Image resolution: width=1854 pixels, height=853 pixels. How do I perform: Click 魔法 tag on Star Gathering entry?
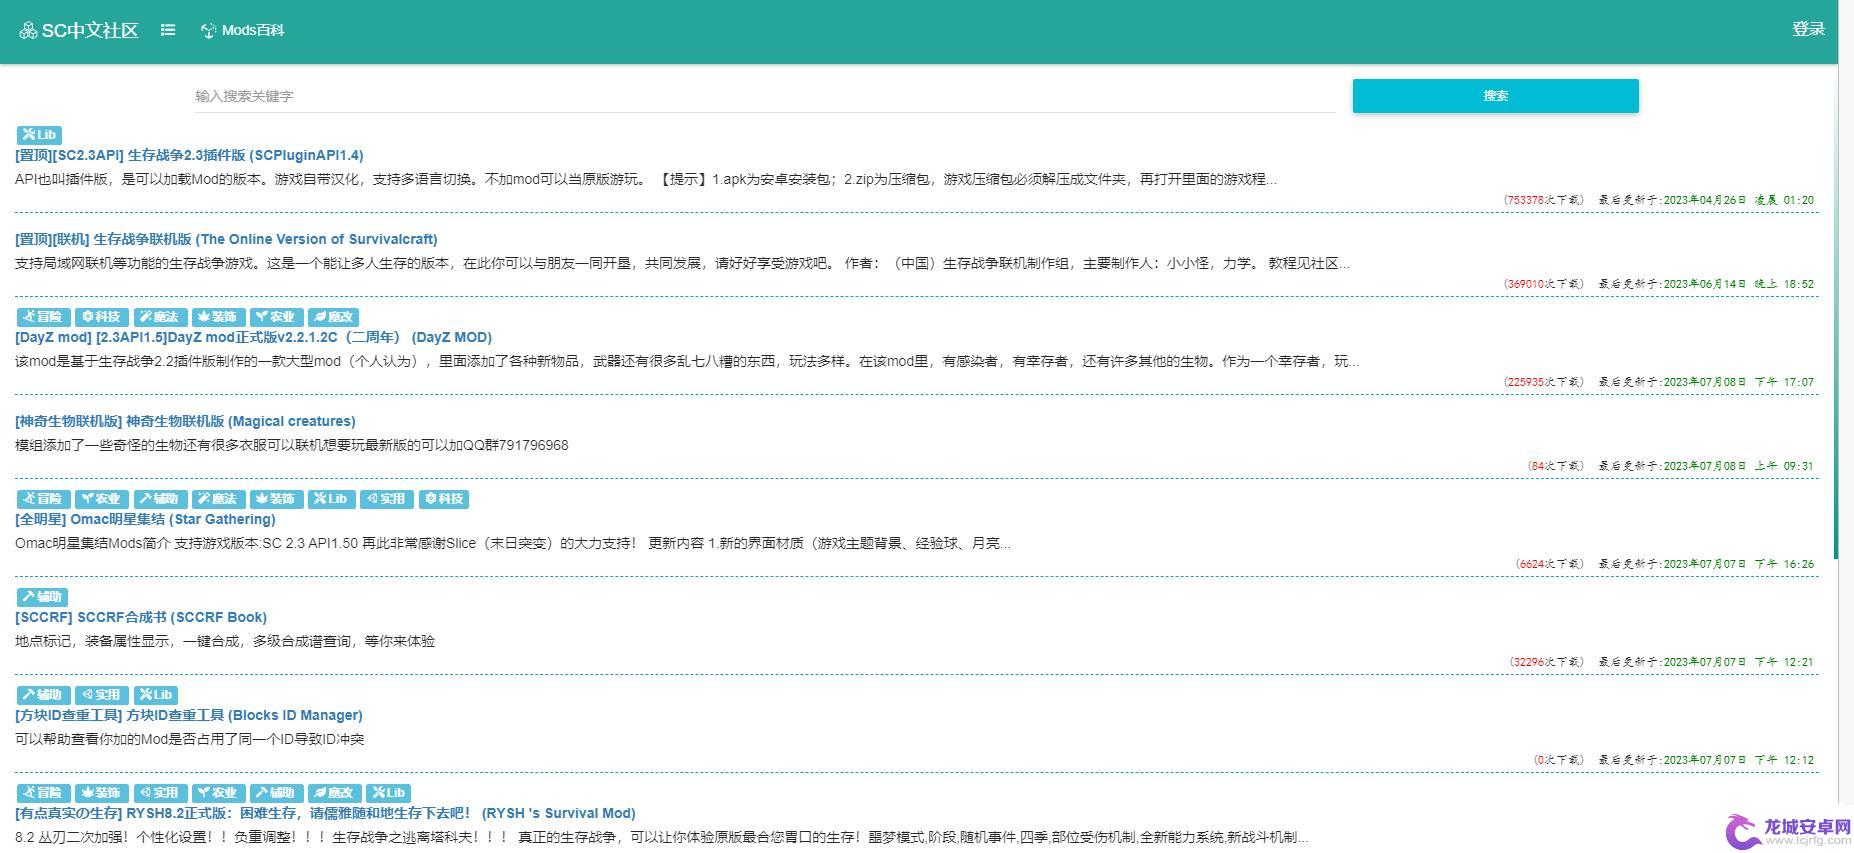[x=217, y=499]
